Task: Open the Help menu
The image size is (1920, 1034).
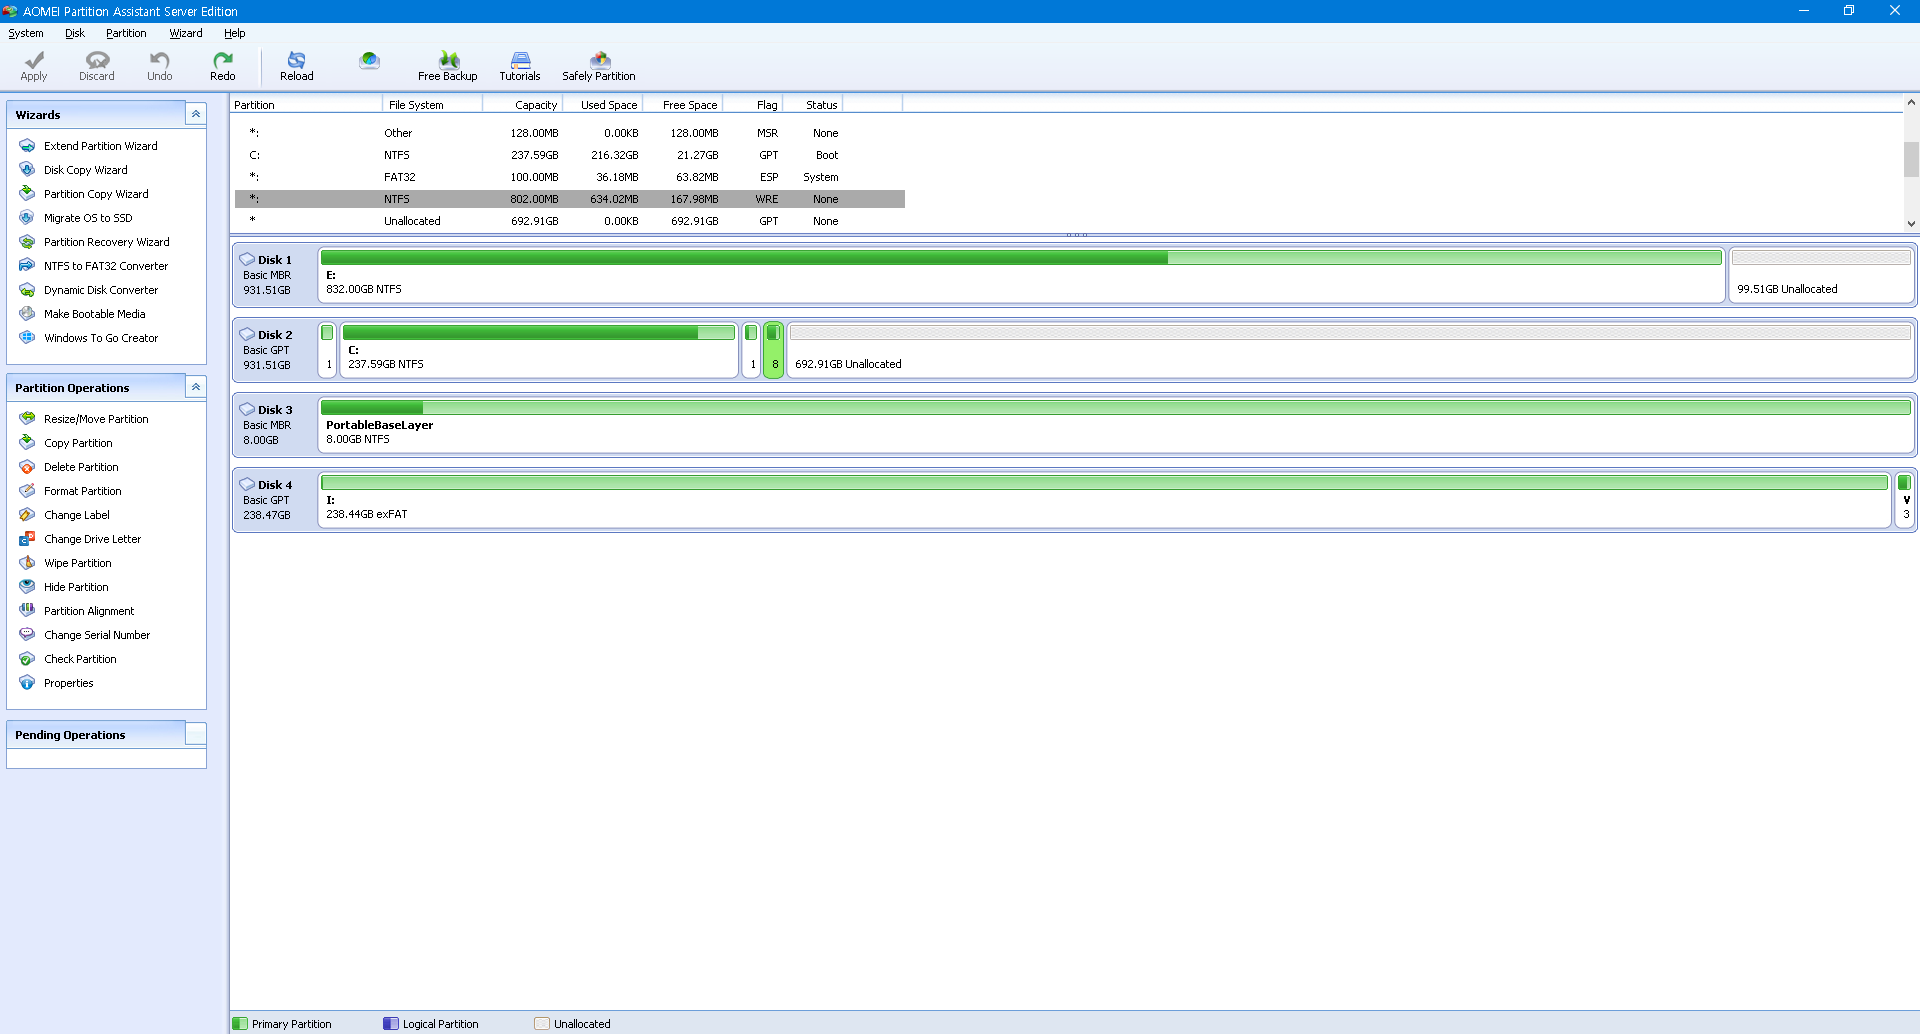Action: click(x=235, y=33)
